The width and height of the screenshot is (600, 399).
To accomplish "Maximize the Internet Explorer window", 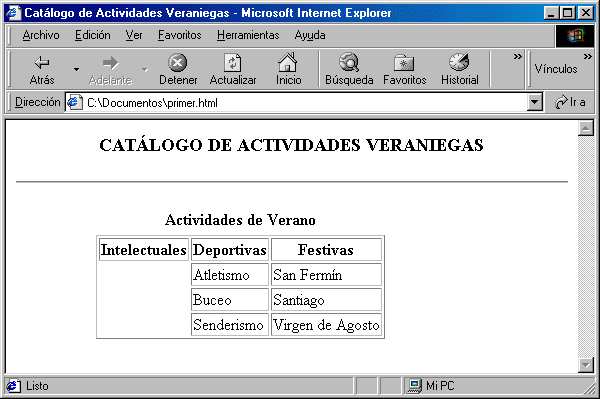I will point(567,13).
